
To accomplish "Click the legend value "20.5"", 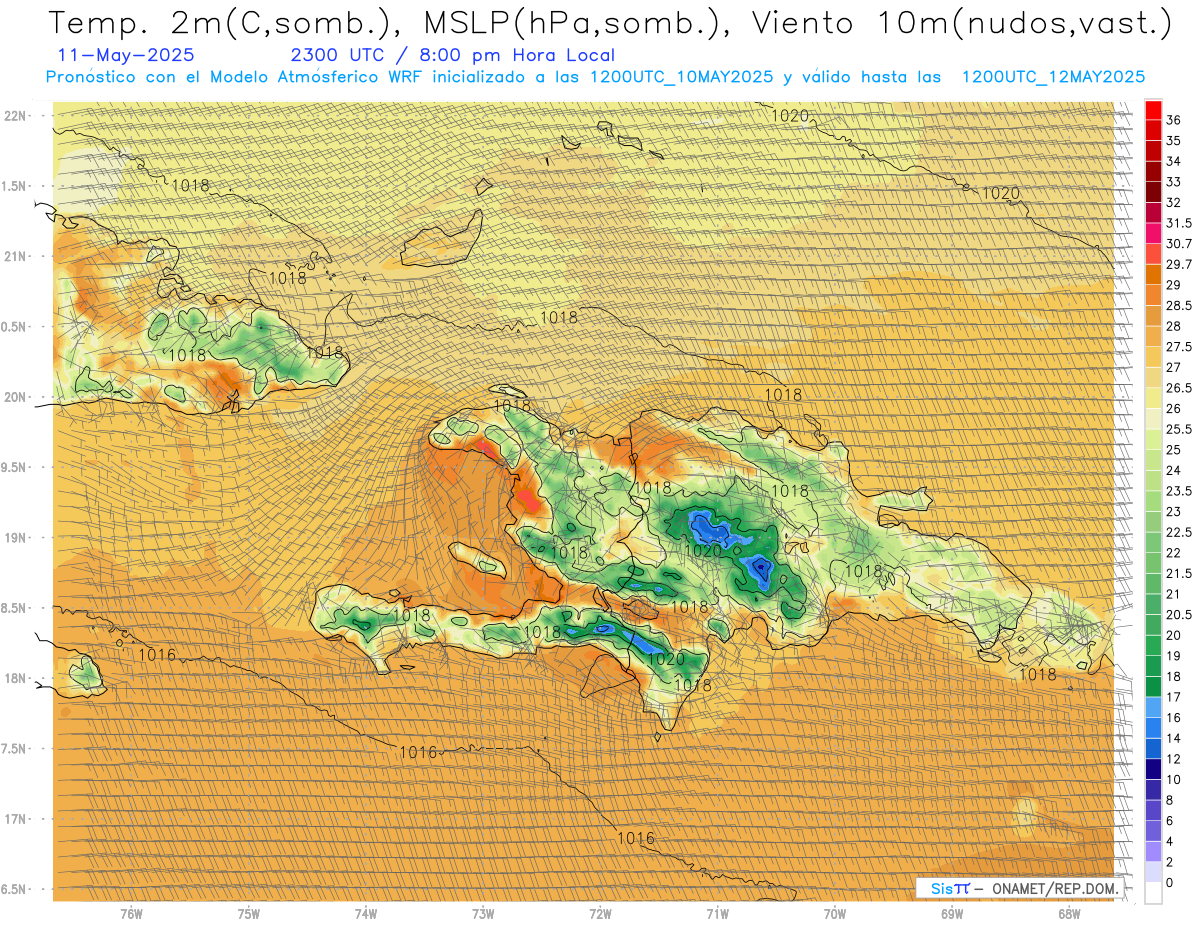I will [x=1179, y=614].
